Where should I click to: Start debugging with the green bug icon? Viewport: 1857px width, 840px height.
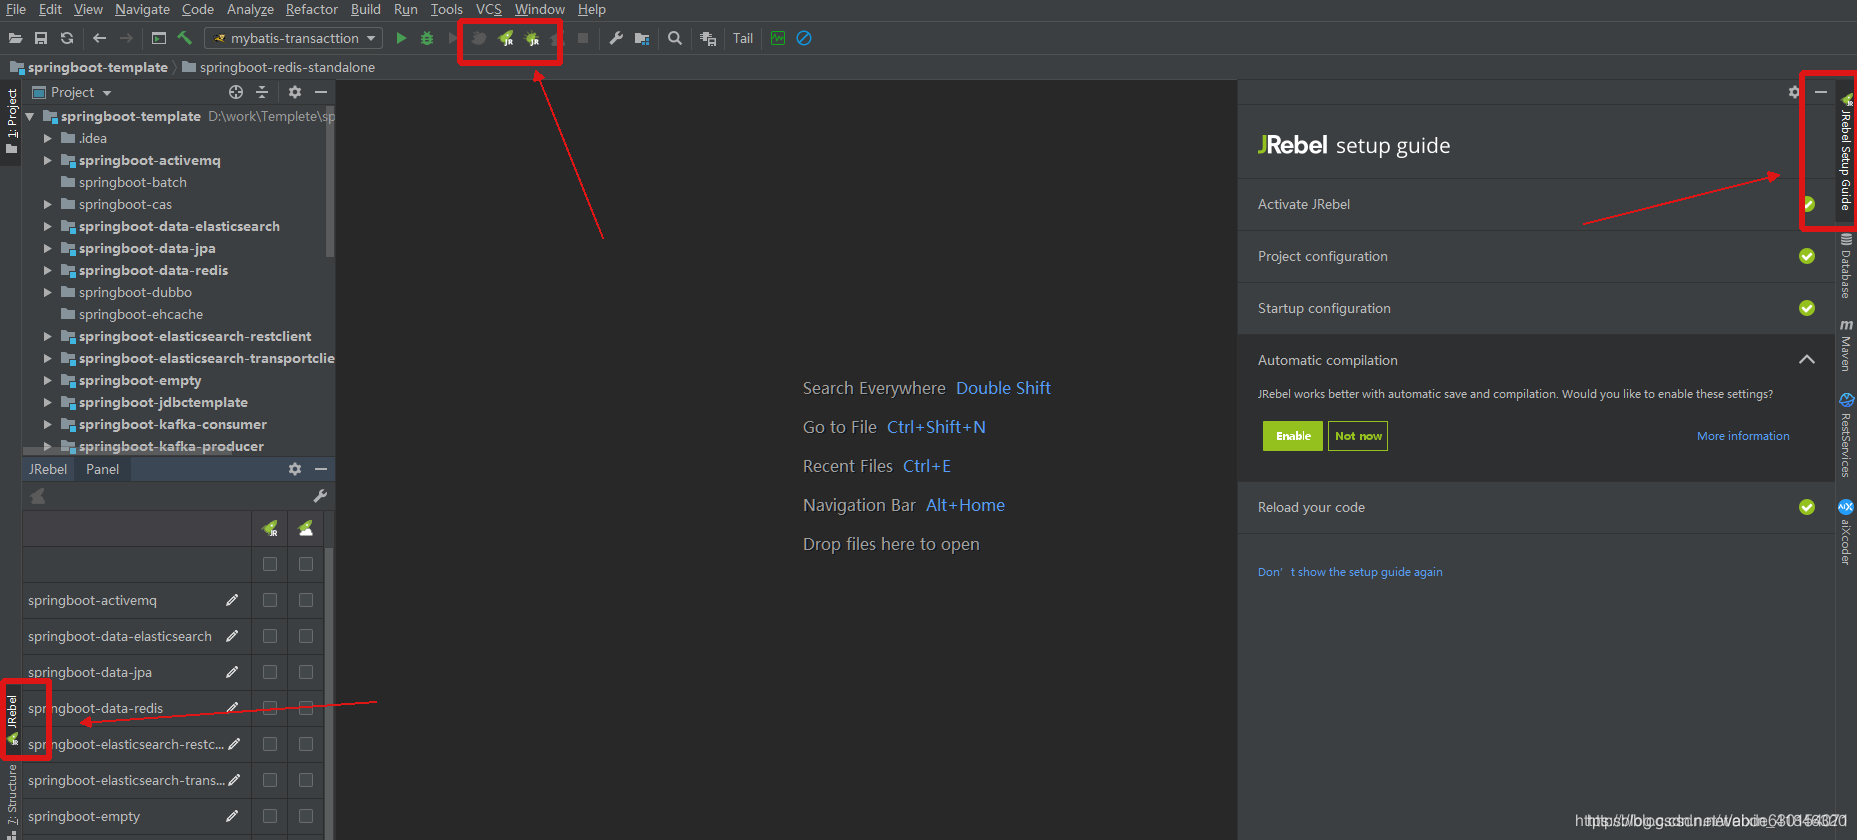tap(427, 38)
